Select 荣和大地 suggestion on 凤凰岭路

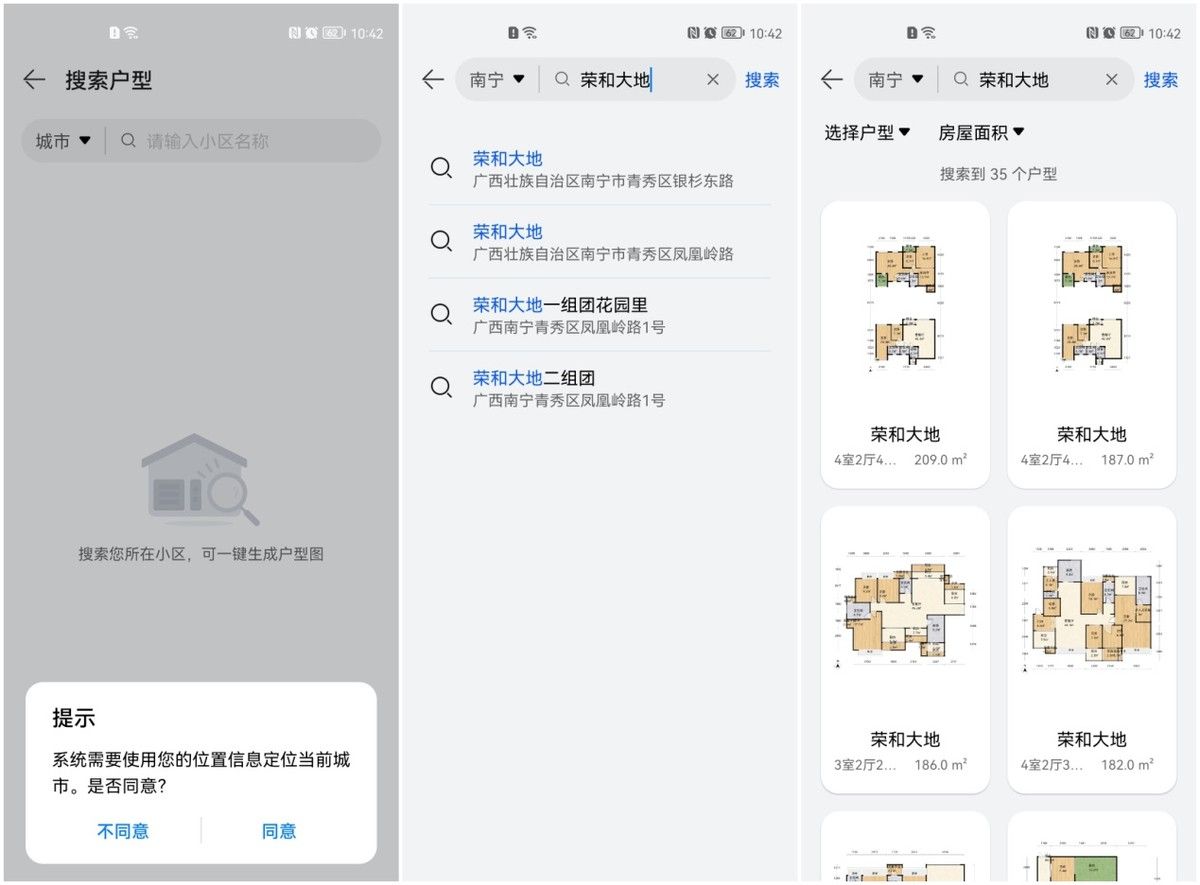[600, 242]
